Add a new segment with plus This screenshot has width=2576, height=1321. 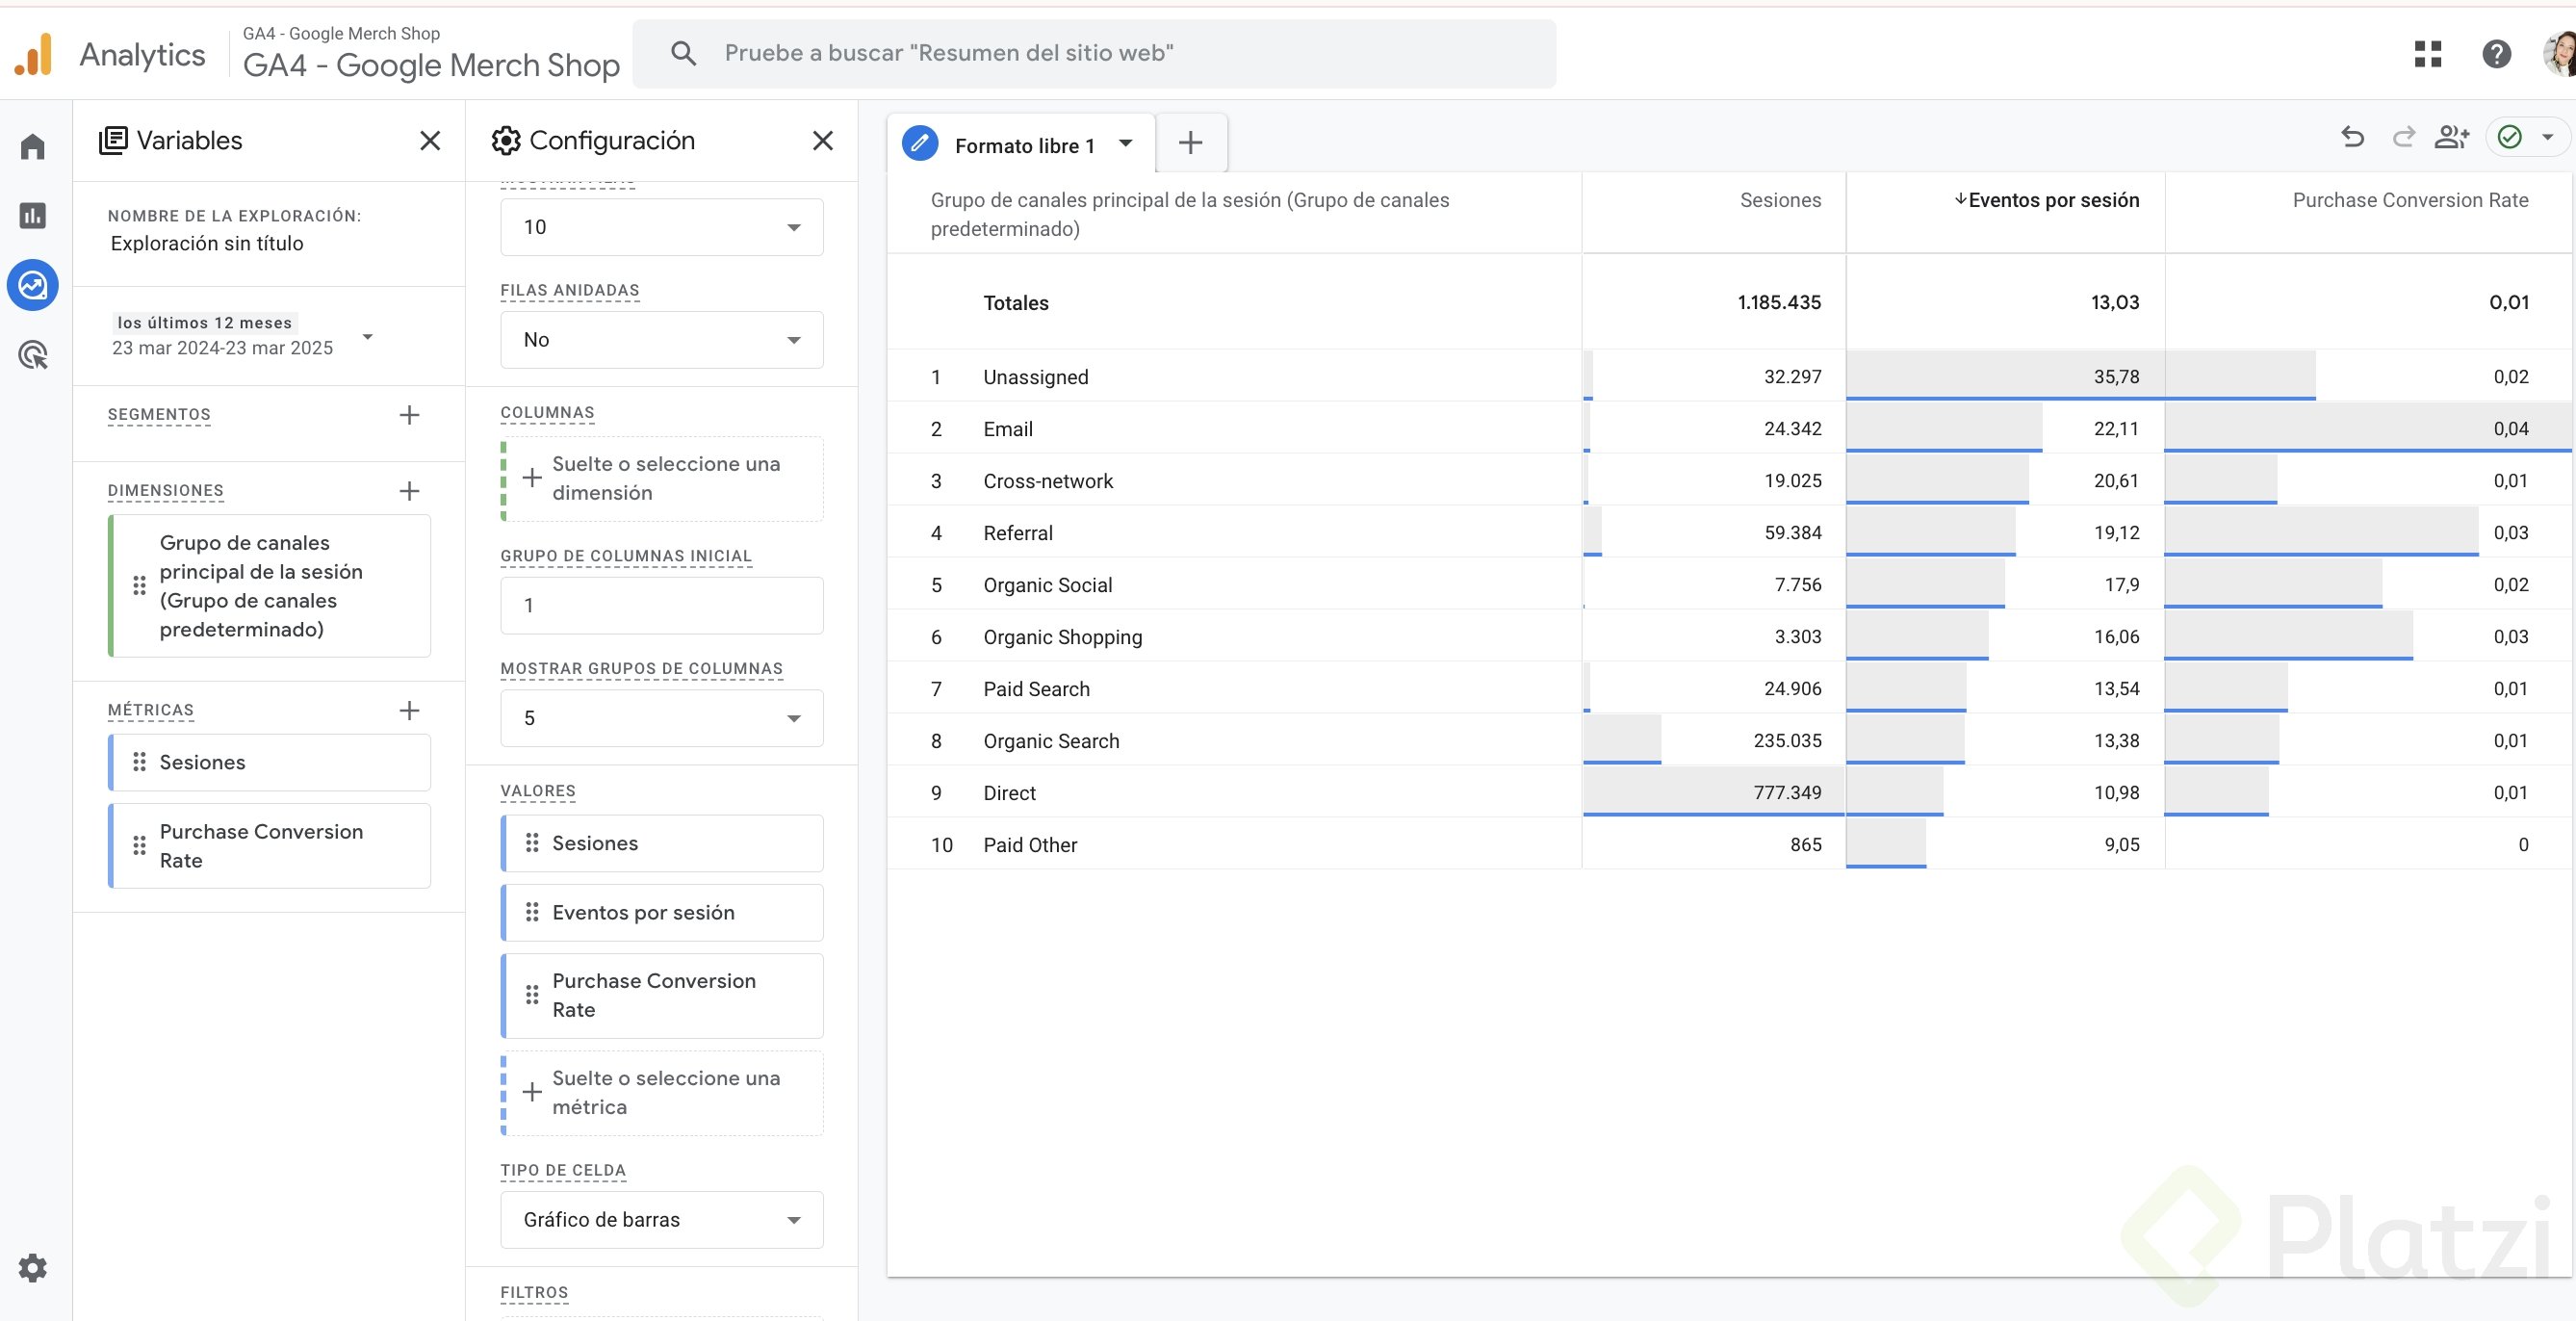coord(409,415)
